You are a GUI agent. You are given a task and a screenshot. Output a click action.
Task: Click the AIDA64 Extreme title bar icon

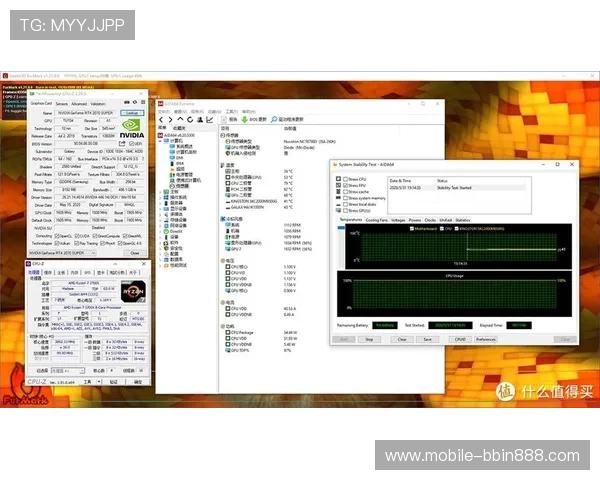[161, 104]
